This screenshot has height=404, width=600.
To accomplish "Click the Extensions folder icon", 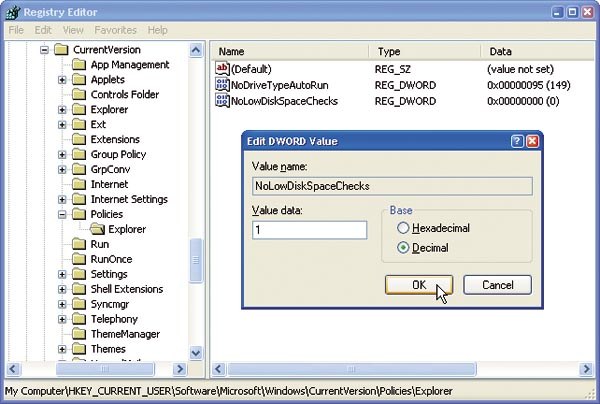I will click(x=79, y=139).
